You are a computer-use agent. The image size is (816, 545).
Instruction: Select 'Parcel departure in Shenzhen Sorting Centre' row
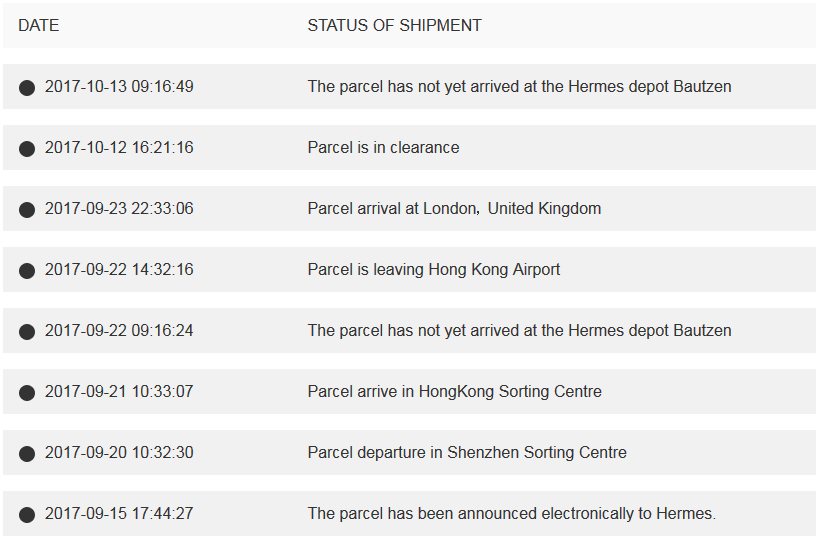click(x=410, y=452)
